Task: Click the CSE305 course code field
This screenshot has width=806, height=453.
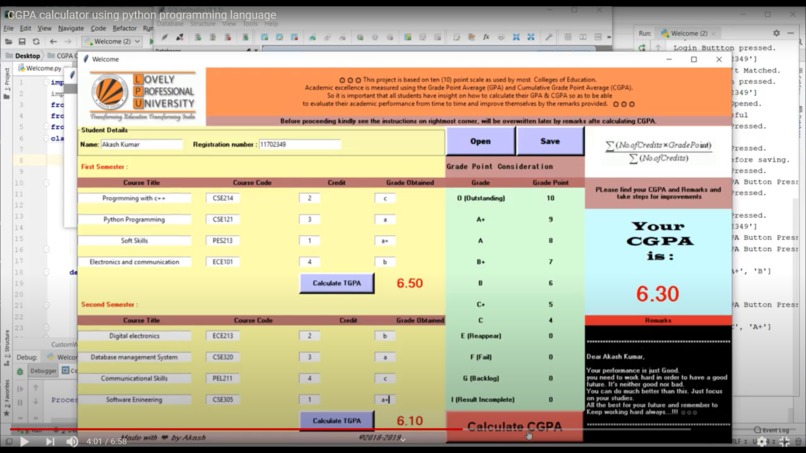Action: click(x=223, y=400)
